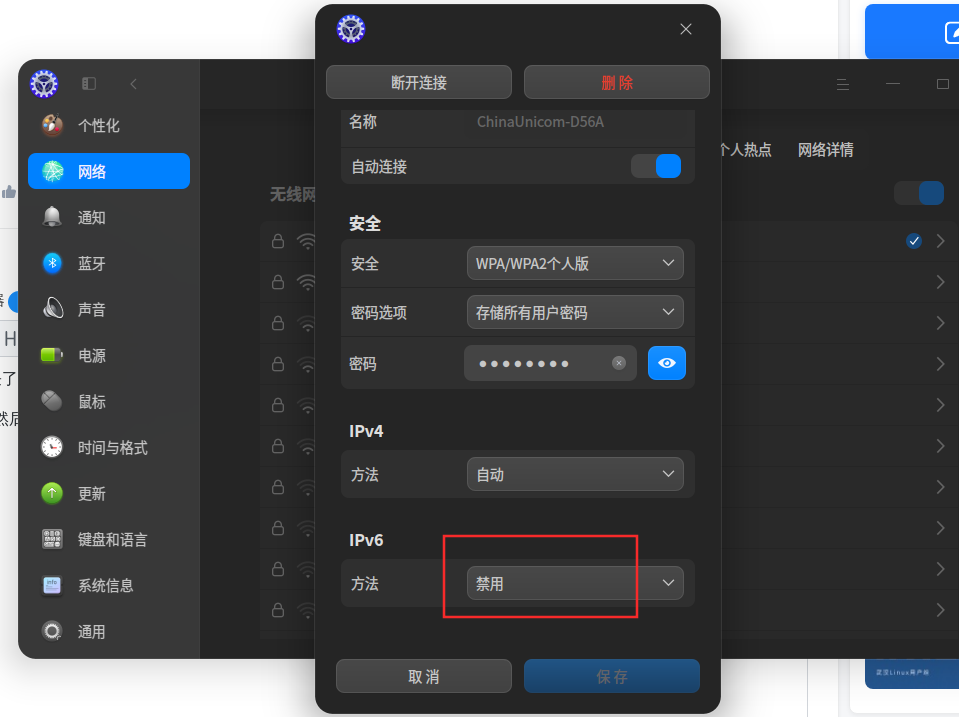
Task: Open the 安全 security type dropdown
Action: pos(575,263)
